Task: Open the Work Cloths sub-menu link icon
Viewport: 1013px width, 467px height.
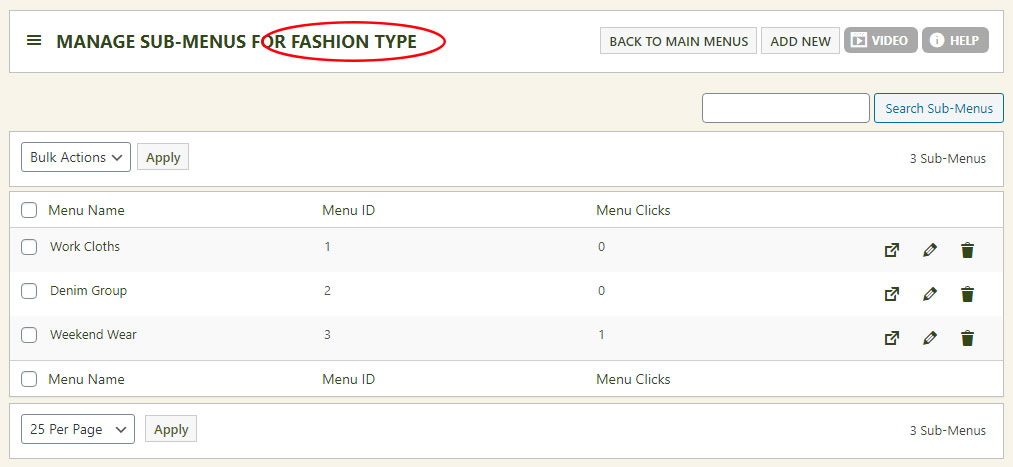Action: tap(891, 250)
